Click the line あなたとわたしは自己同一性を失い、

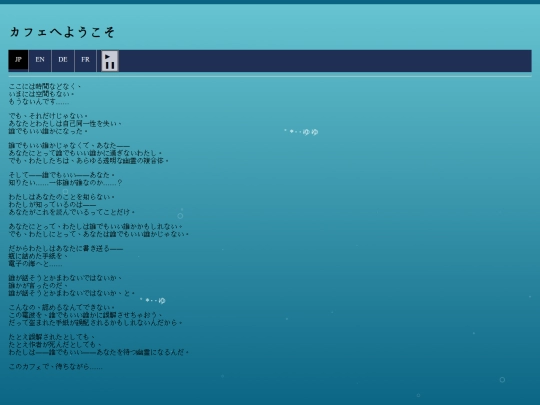click(65, 123)
